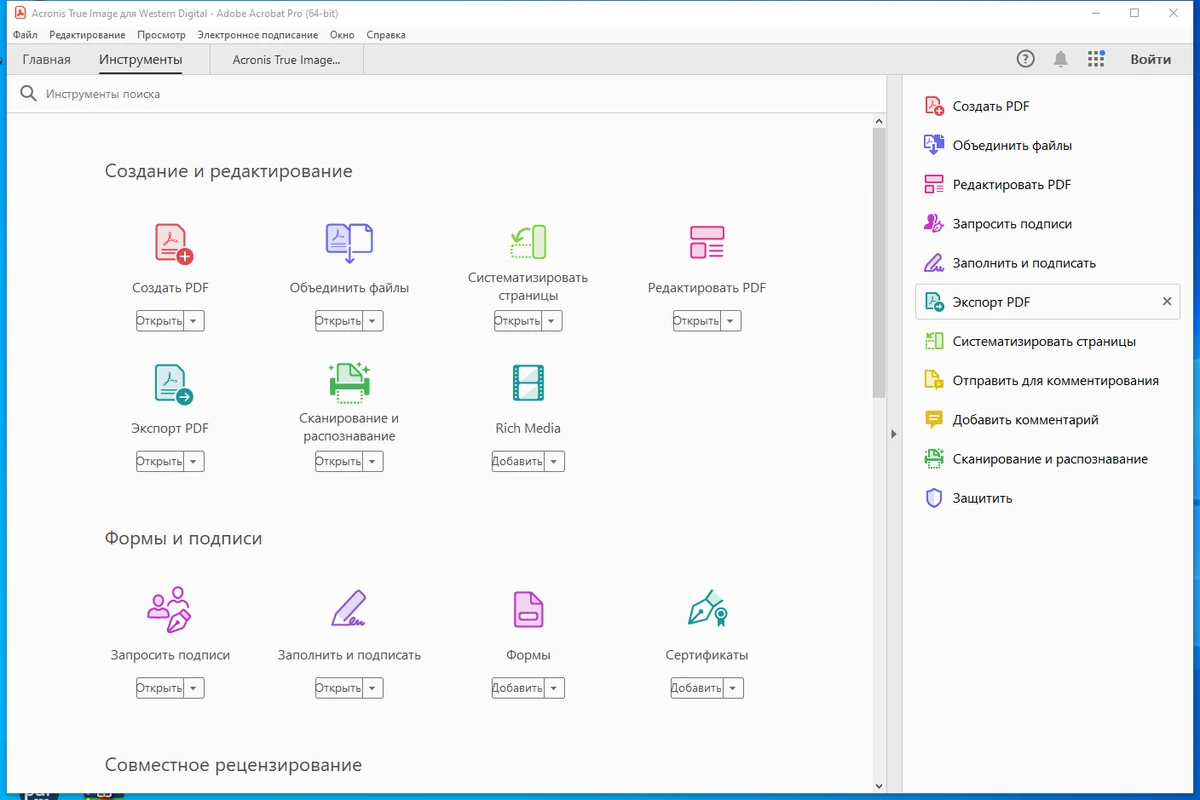Click Открыть button under Сканирование и распознавание
Screen dimensions: 1200x800
[x=339, y=461]
